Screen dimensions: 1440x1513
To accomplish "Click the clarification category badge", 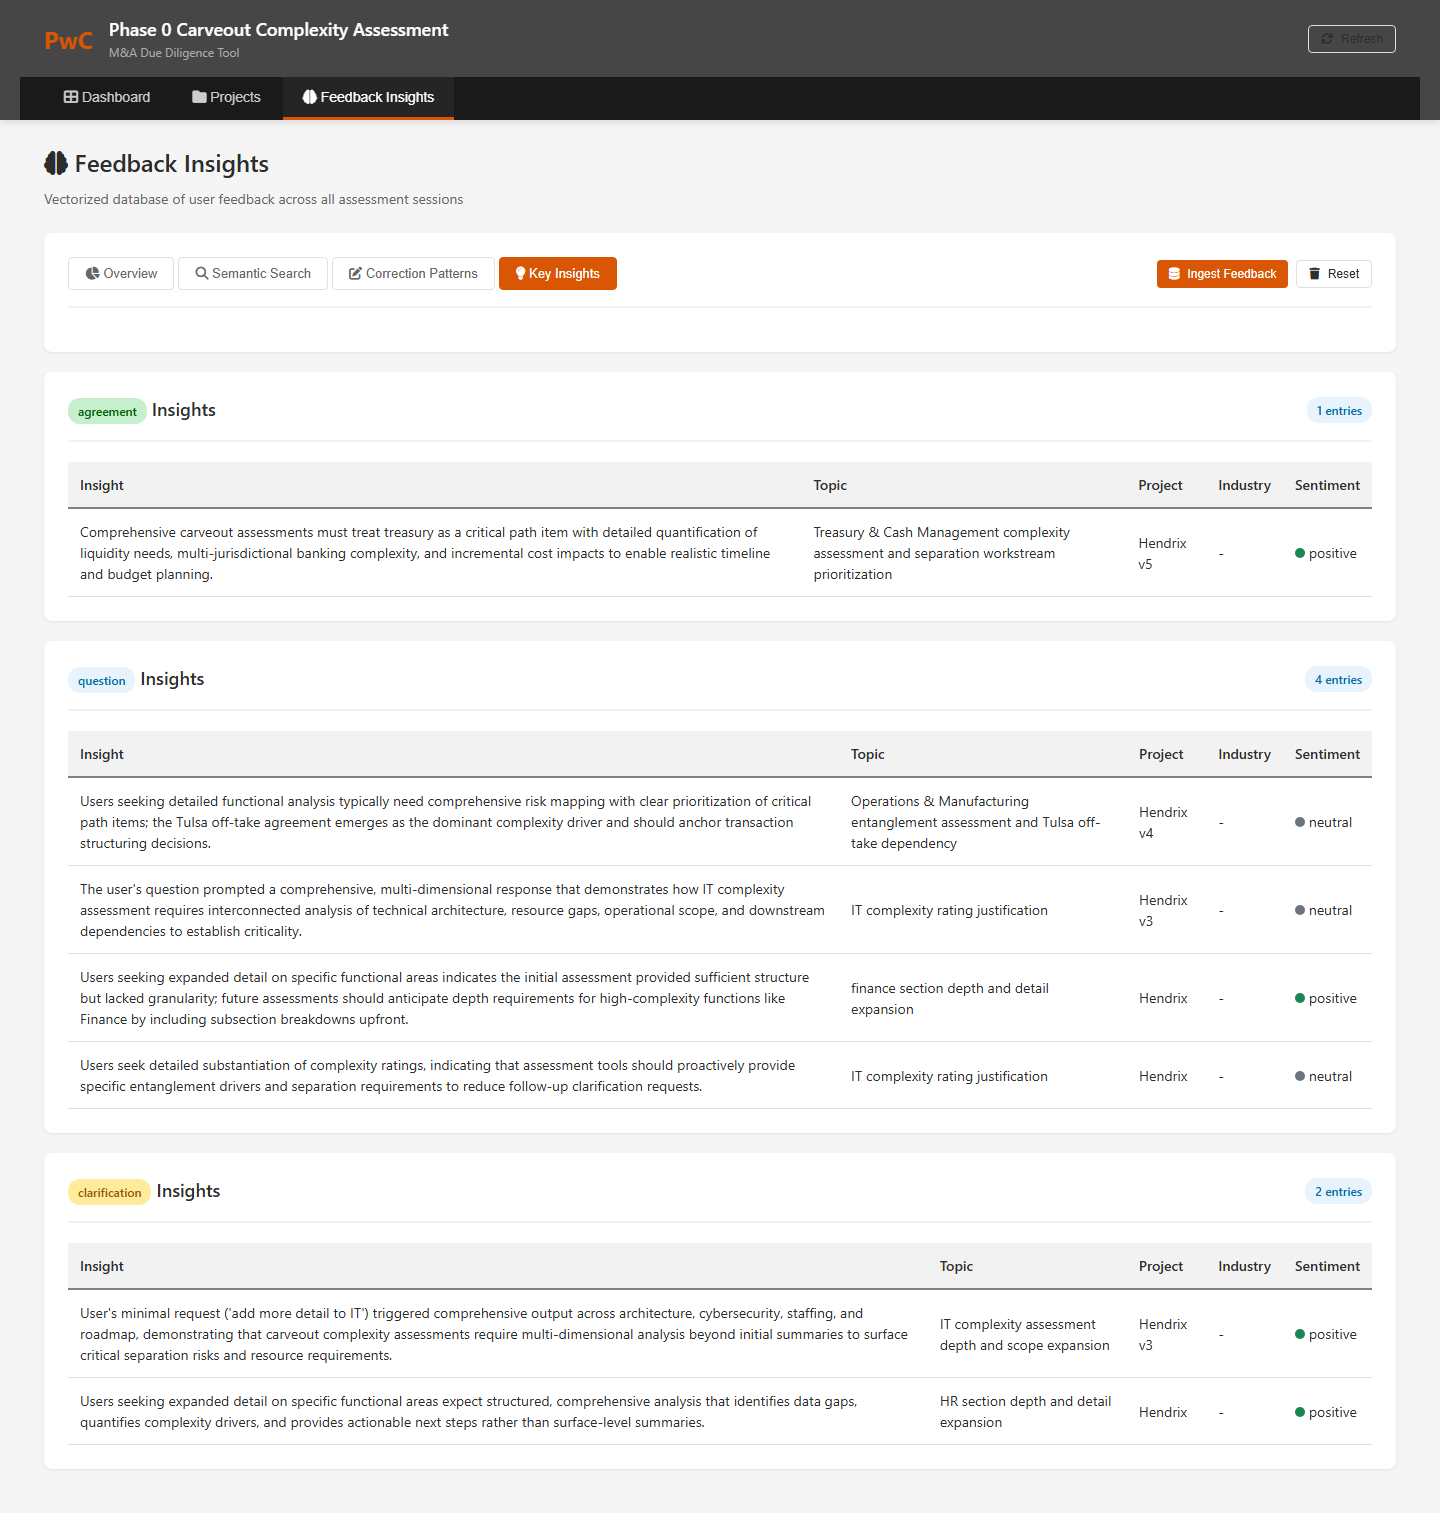I will 109,1192.
